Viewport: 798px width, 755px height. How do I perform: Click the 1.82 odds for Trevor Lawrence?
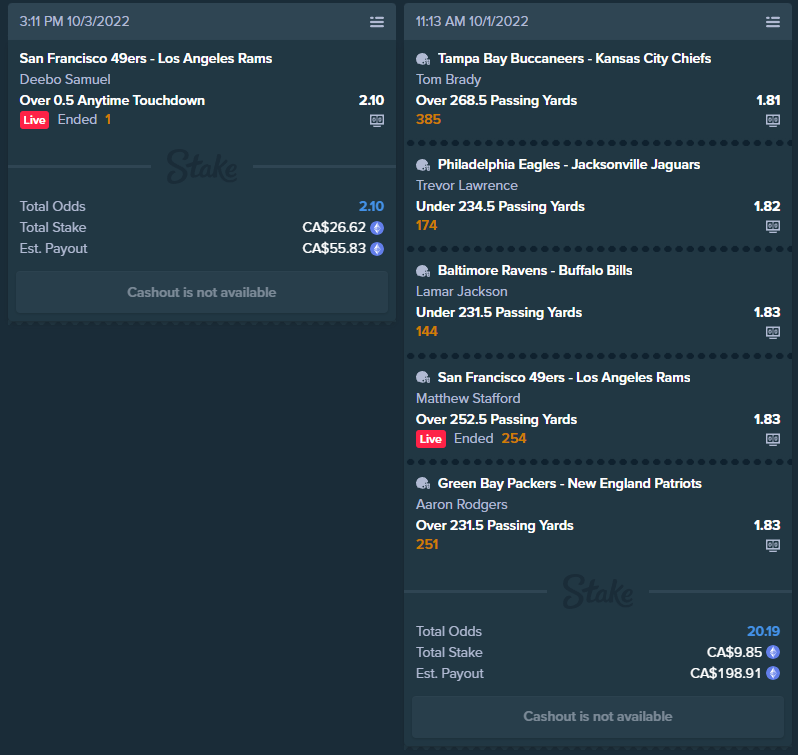tap(767, 206)
